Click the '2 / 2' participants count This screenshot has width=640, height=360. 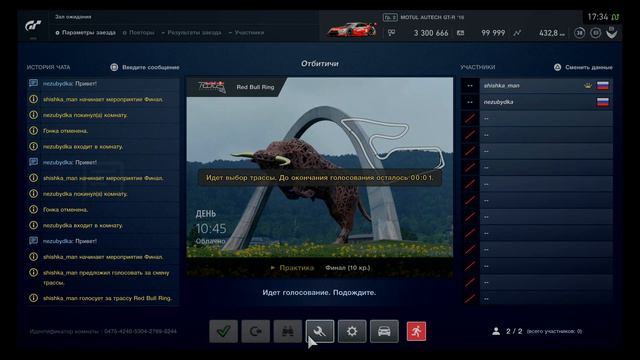(514, 331)
